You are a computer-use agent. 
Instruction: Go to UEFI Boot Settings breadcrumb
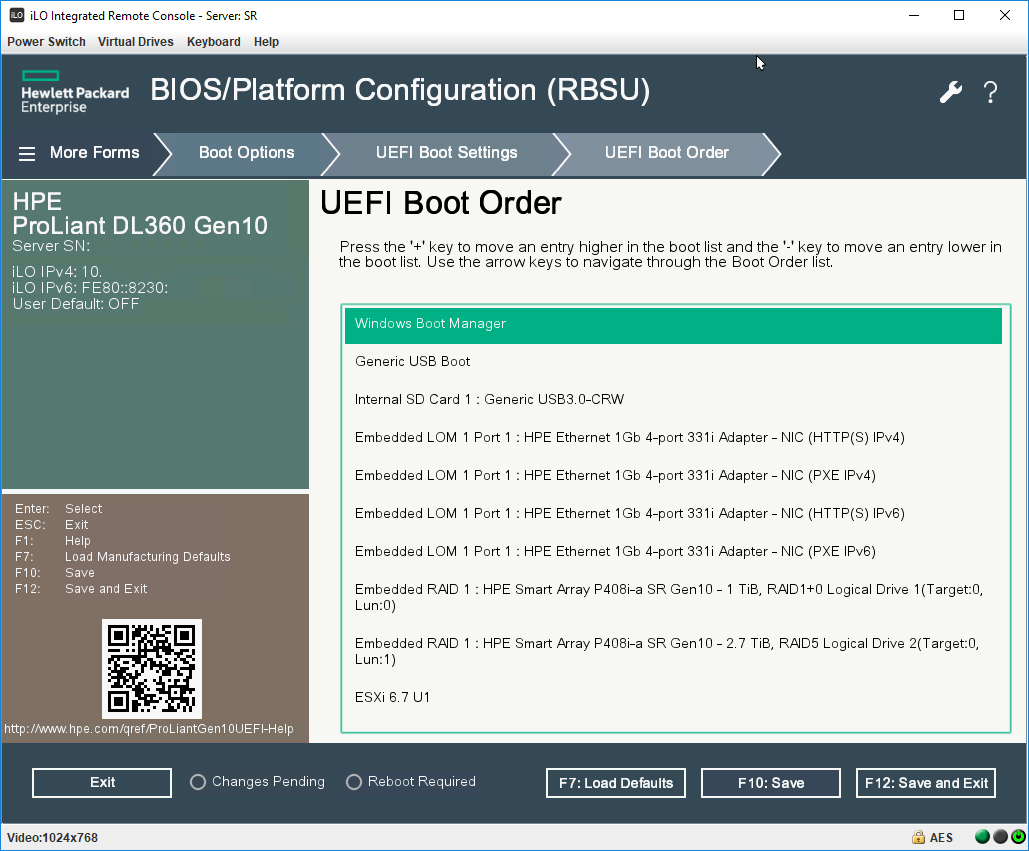(x=446, y=153)
